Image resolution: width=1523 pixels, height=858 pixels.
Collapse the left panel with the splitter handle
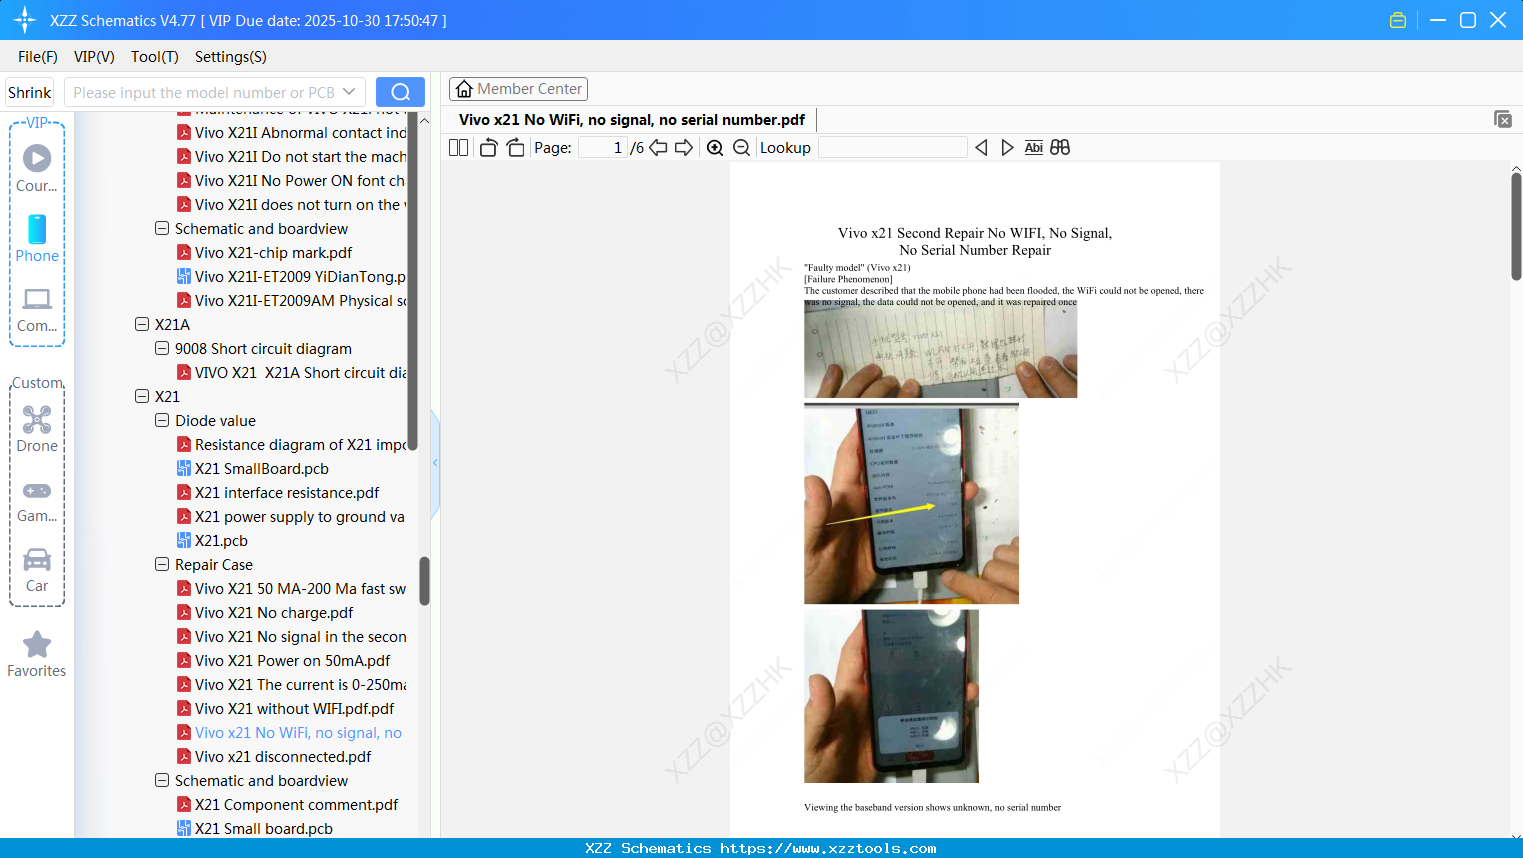coord(435,463)
